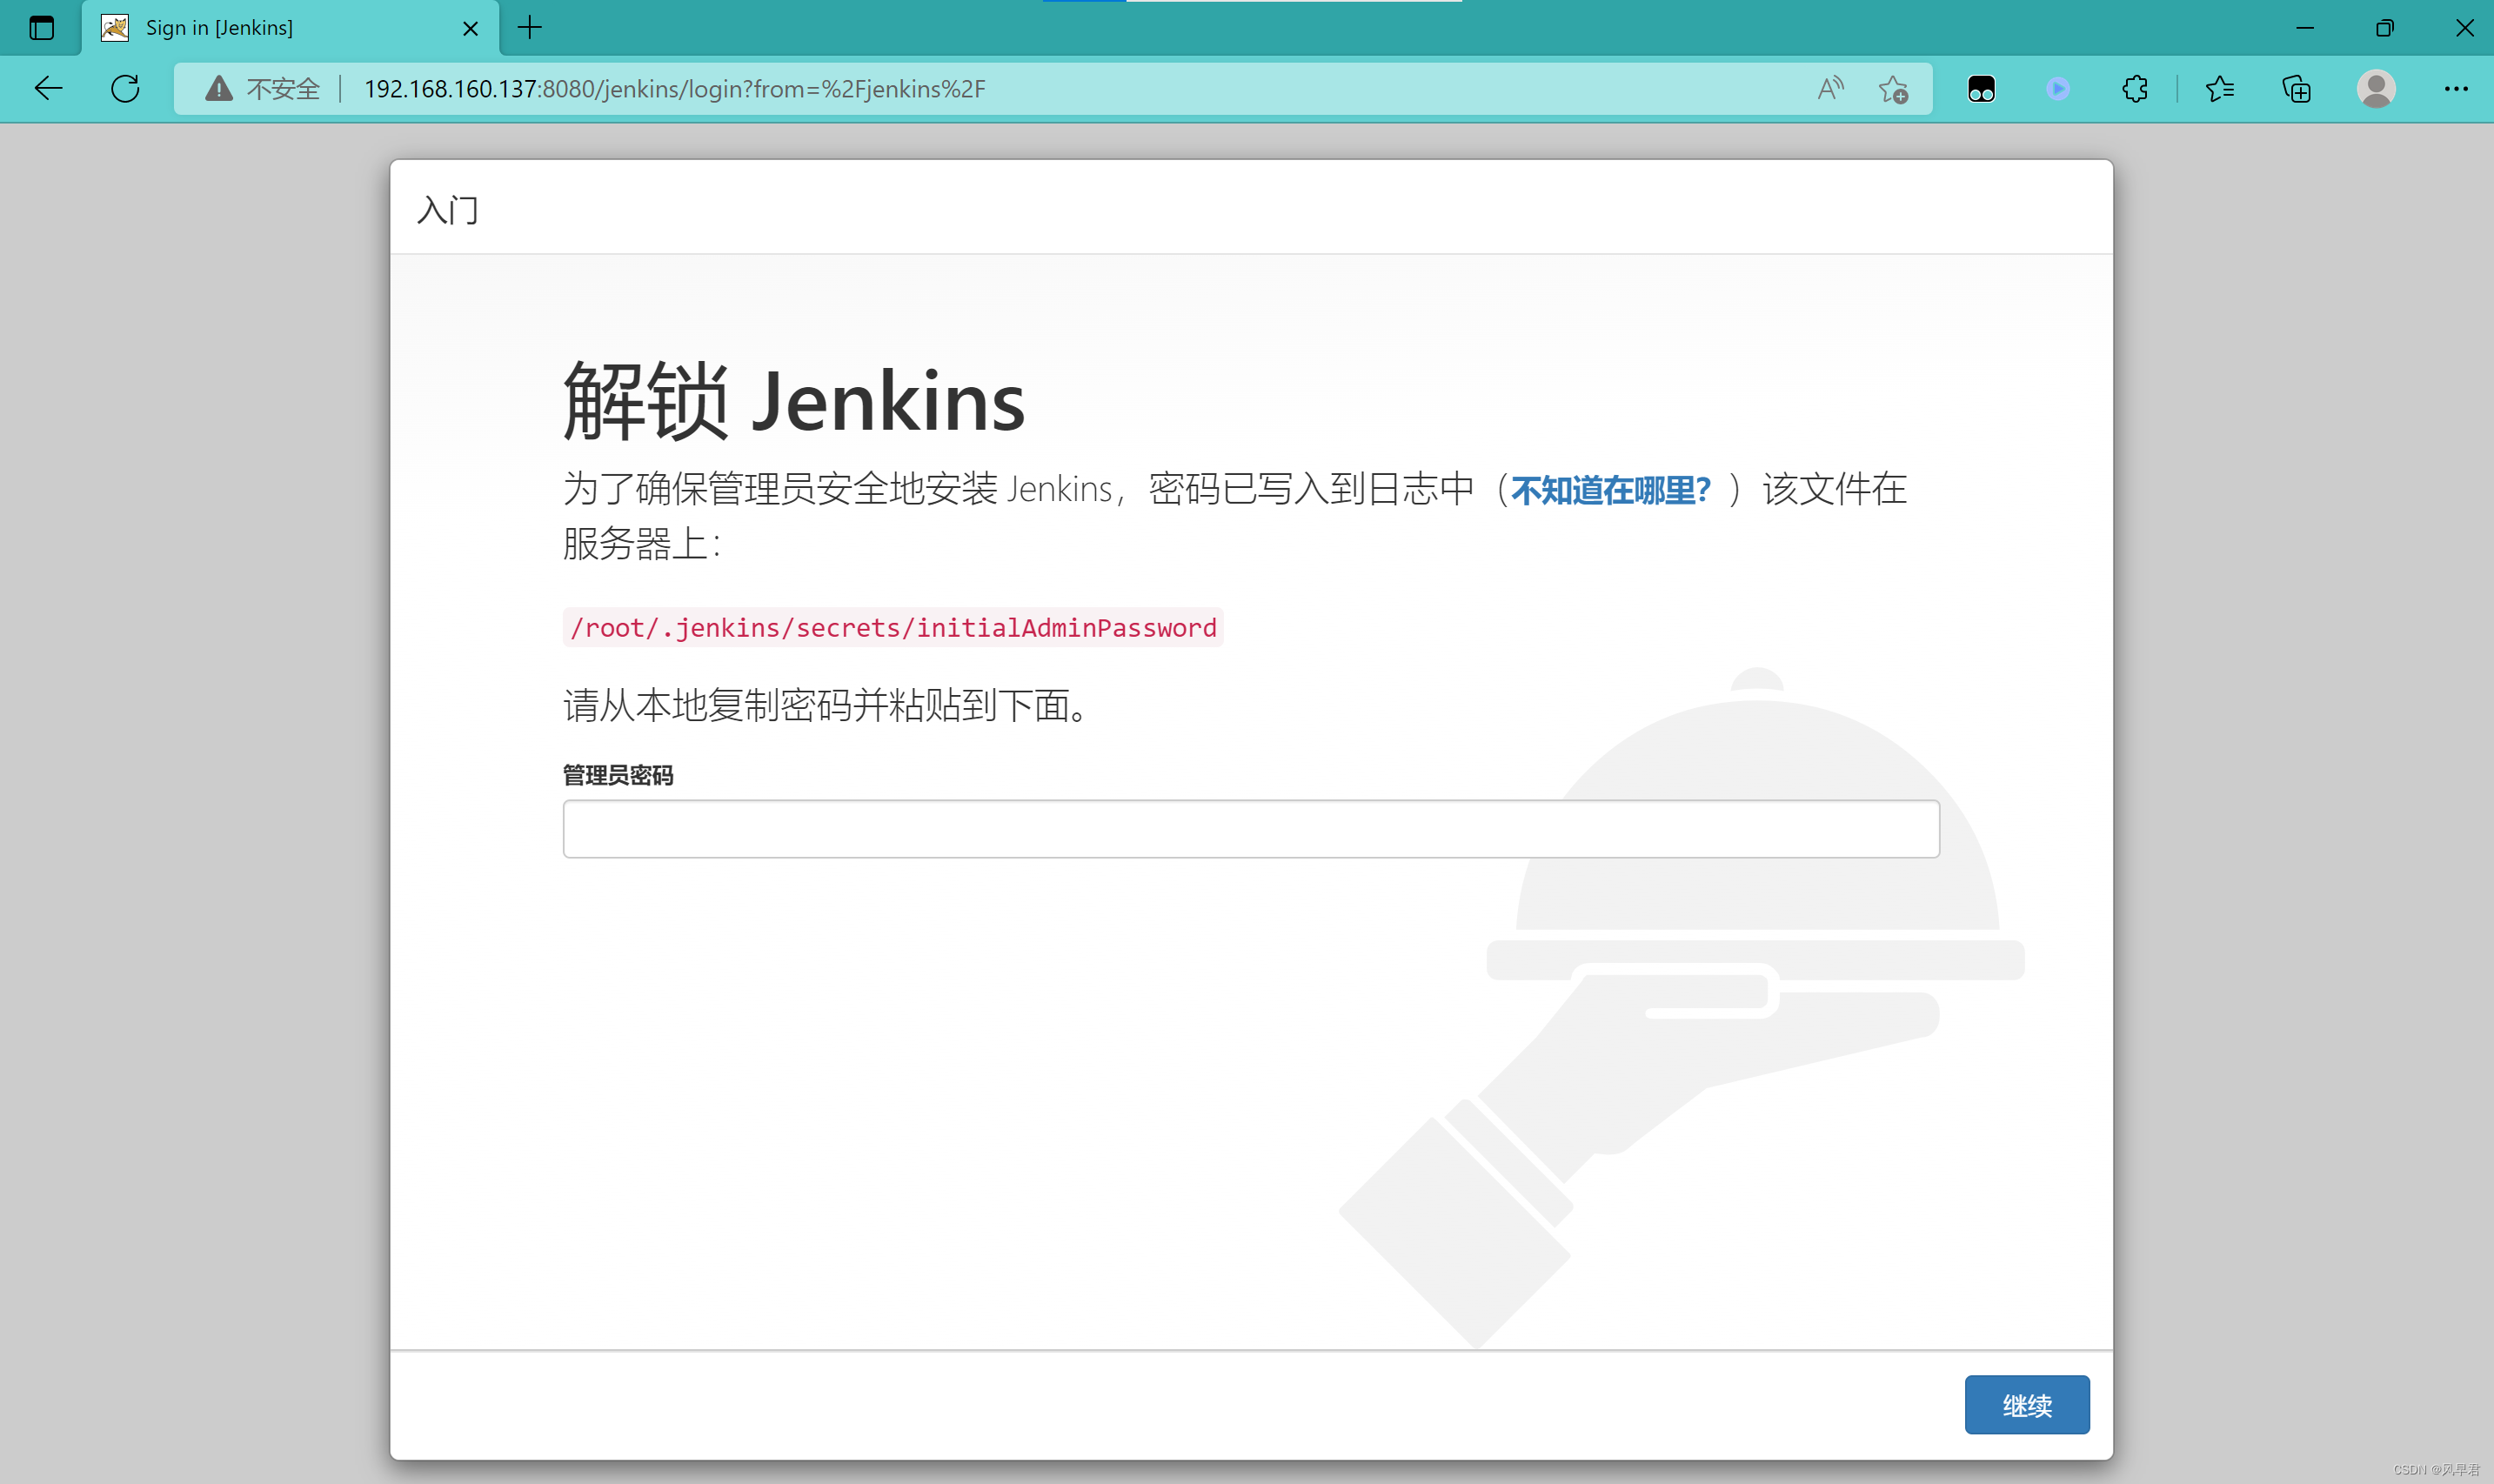Viewport: 2494px width, 1484px height.
Task: Close the browser window
Action: click(x=2465, y=28)
